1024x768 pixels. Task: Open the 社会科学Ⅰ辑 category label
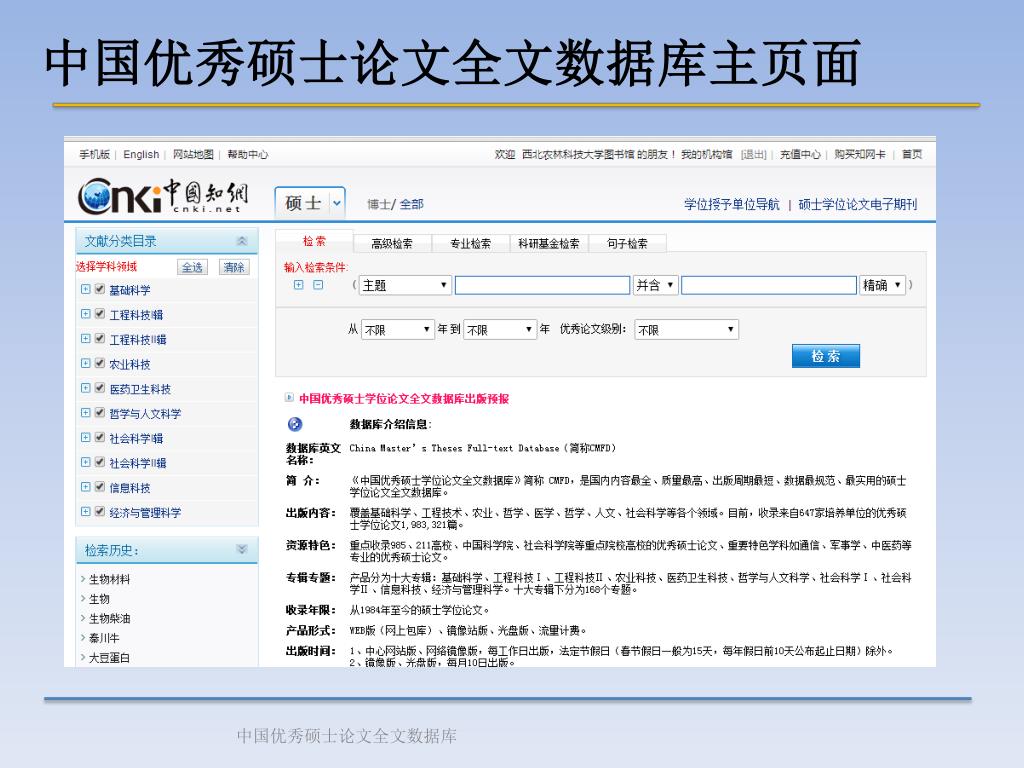(136, 438)
